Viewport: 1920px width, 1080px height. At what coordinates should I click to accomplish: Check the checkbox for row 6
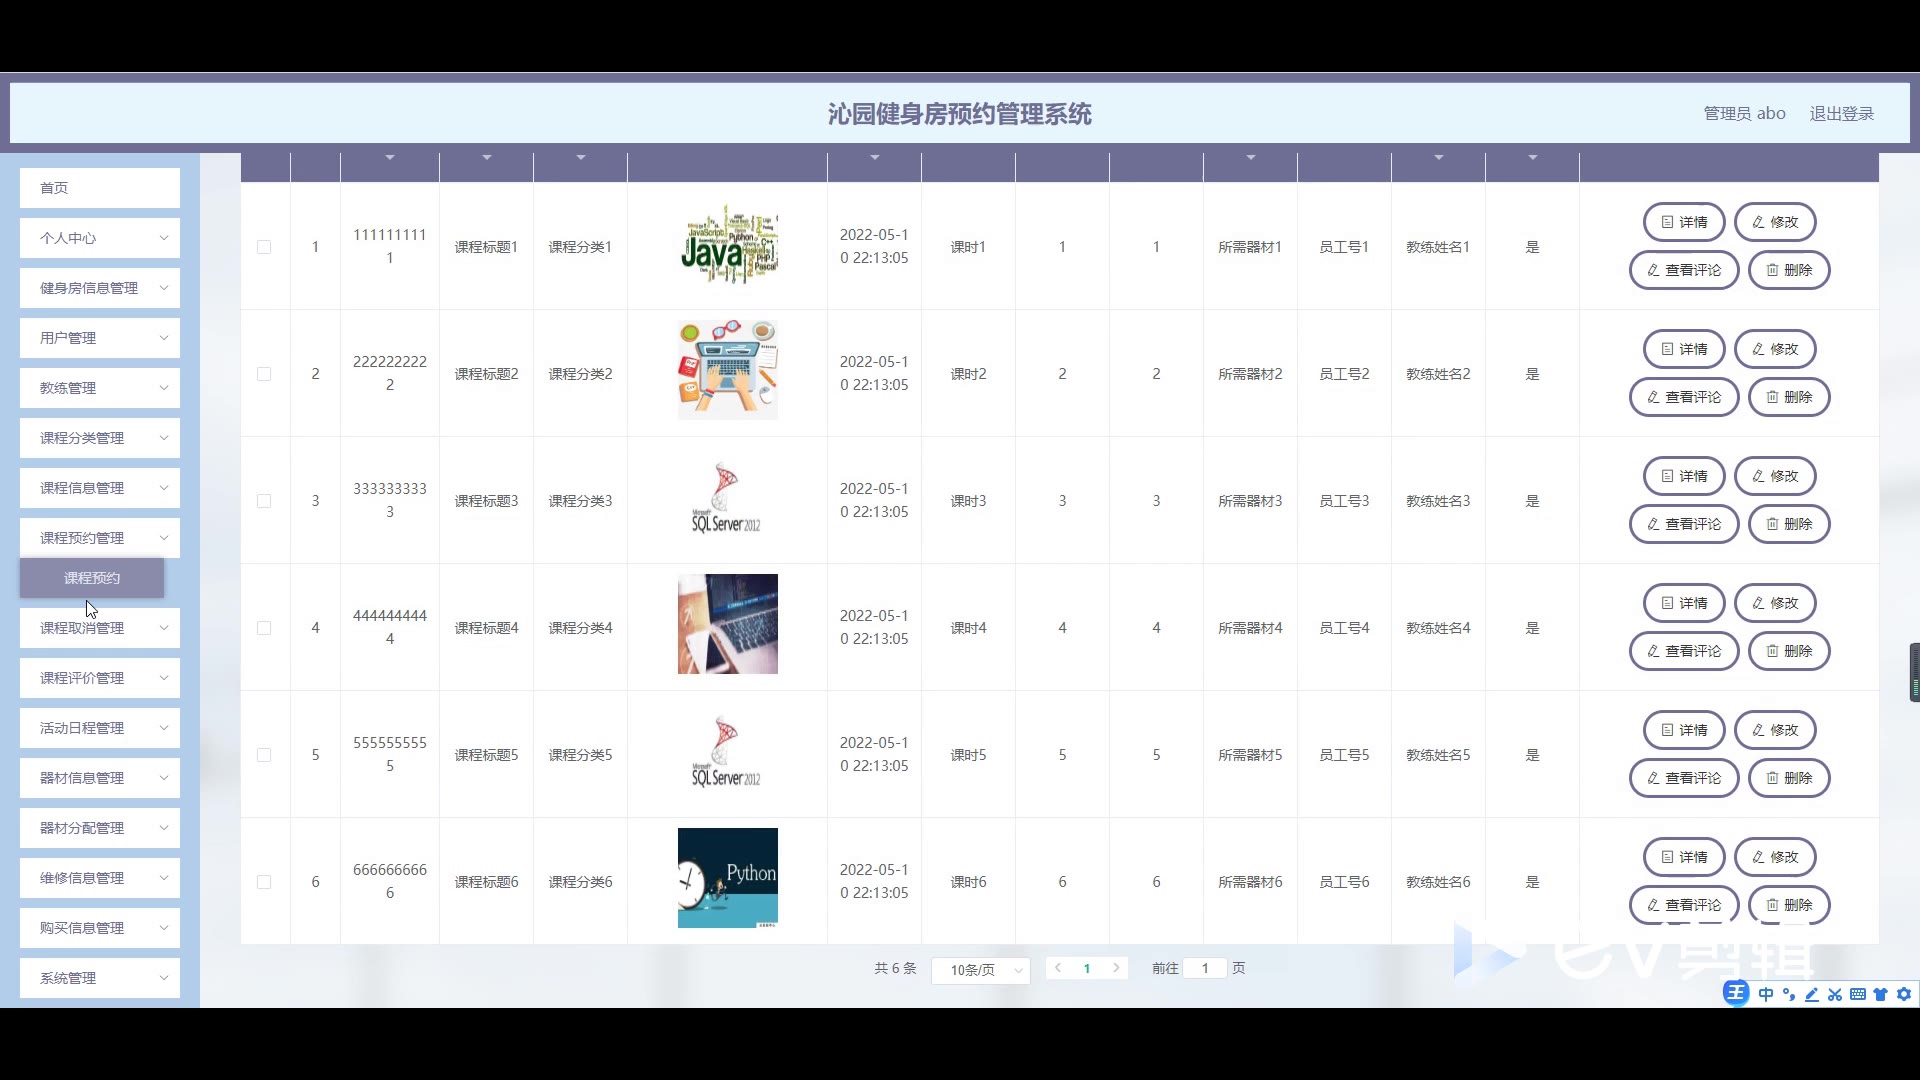[264, 882]
